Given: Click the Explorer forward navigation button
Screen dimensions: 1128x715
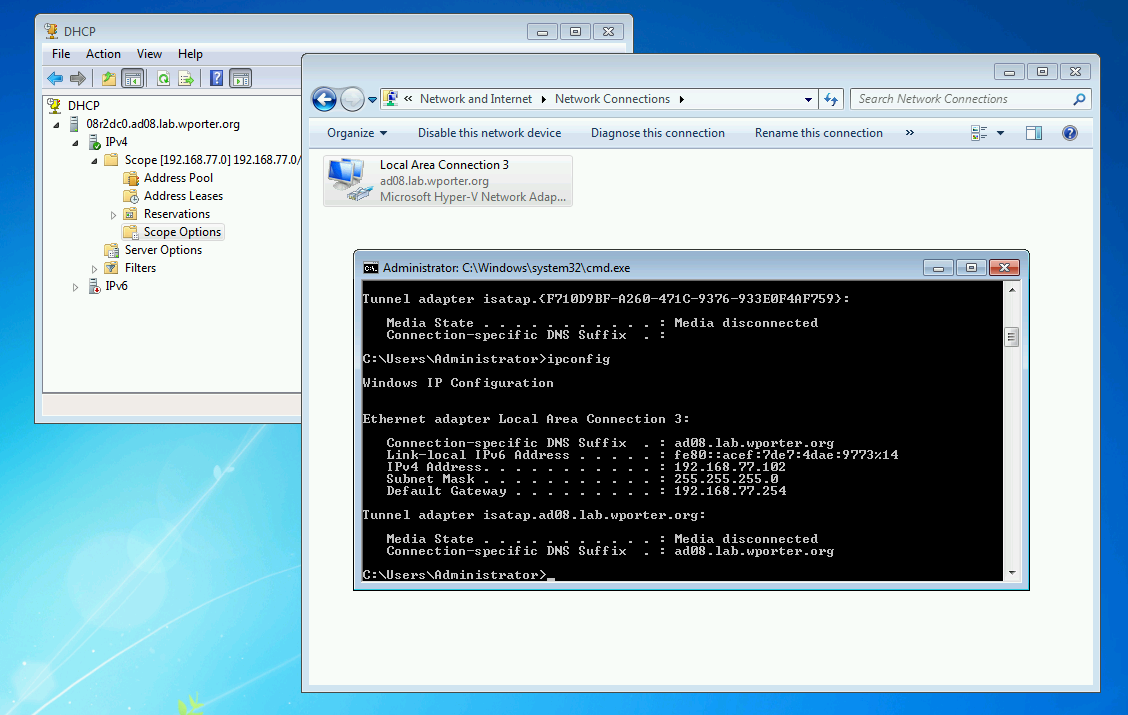Looking at the screenshot, I should pos(352,99).
